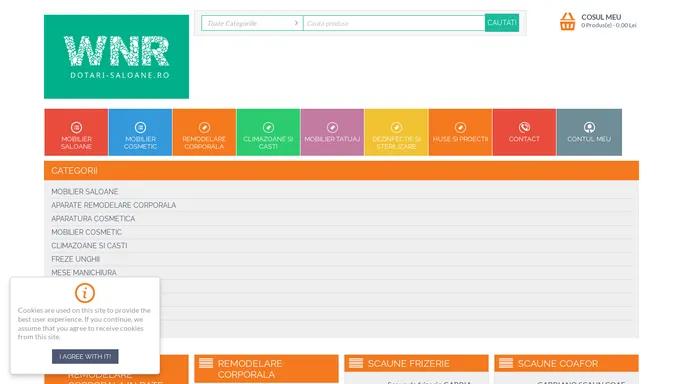
Task: Click the Cauta produse search field
Action: [x=394, y=23]
